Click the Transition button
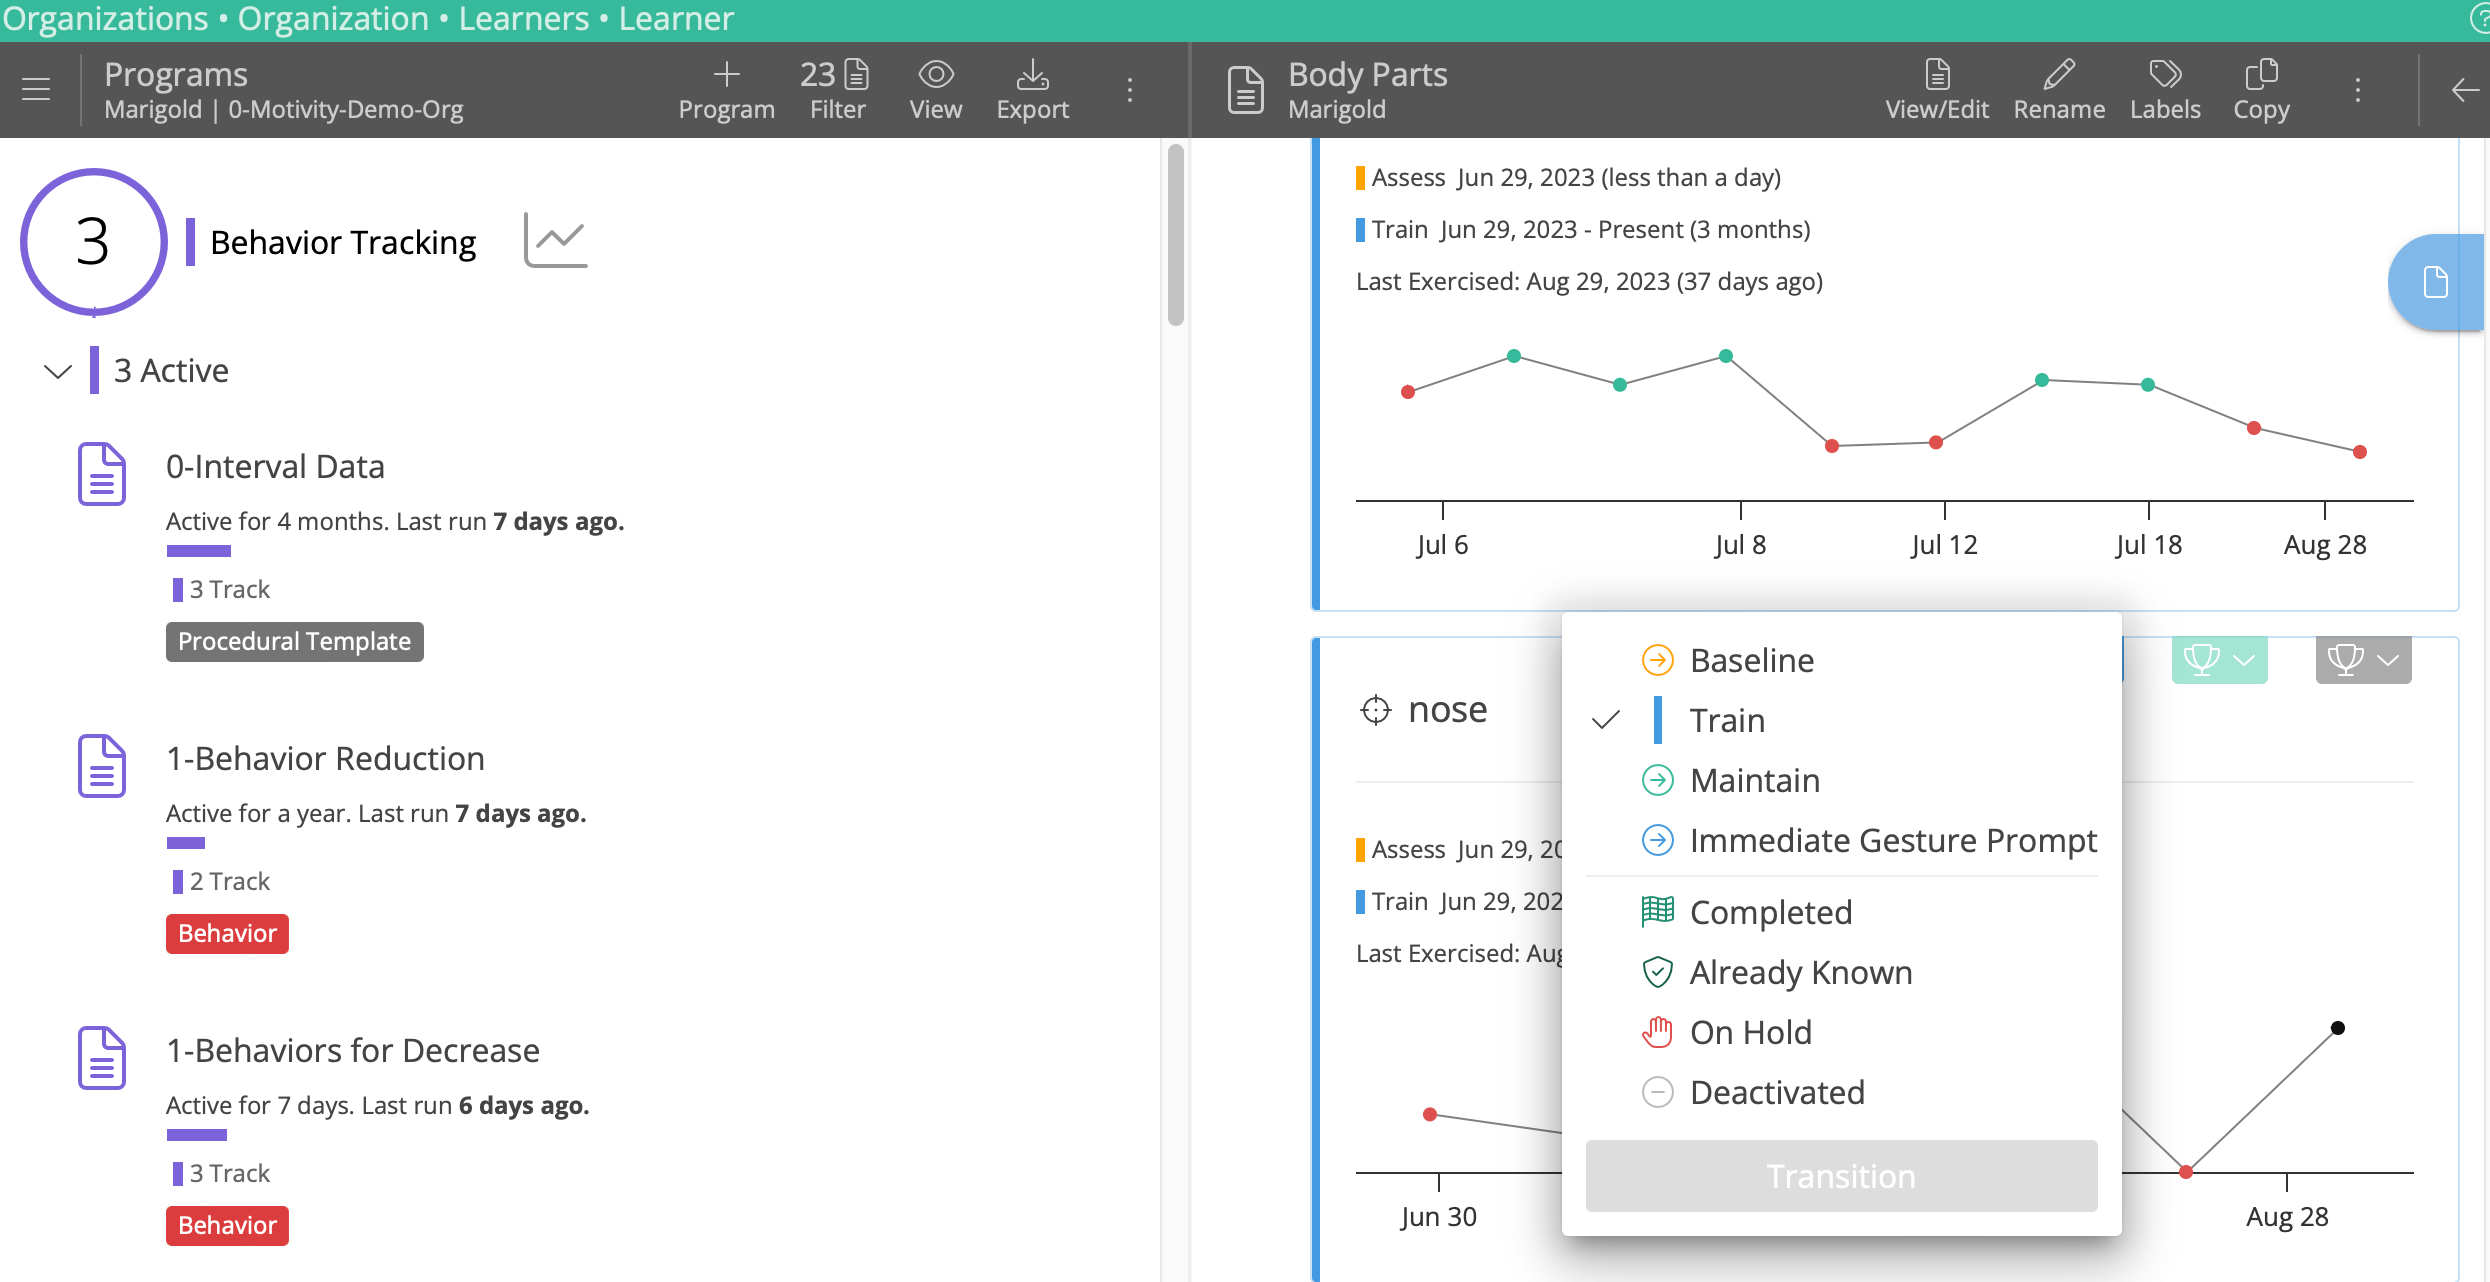2490x1282 pixels. [1841, 1176]
